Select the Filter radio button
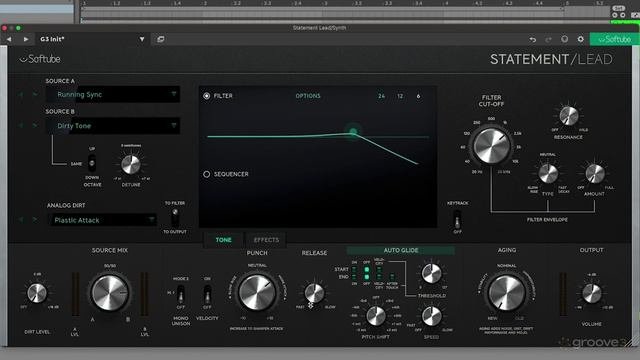 click(207, 96)
